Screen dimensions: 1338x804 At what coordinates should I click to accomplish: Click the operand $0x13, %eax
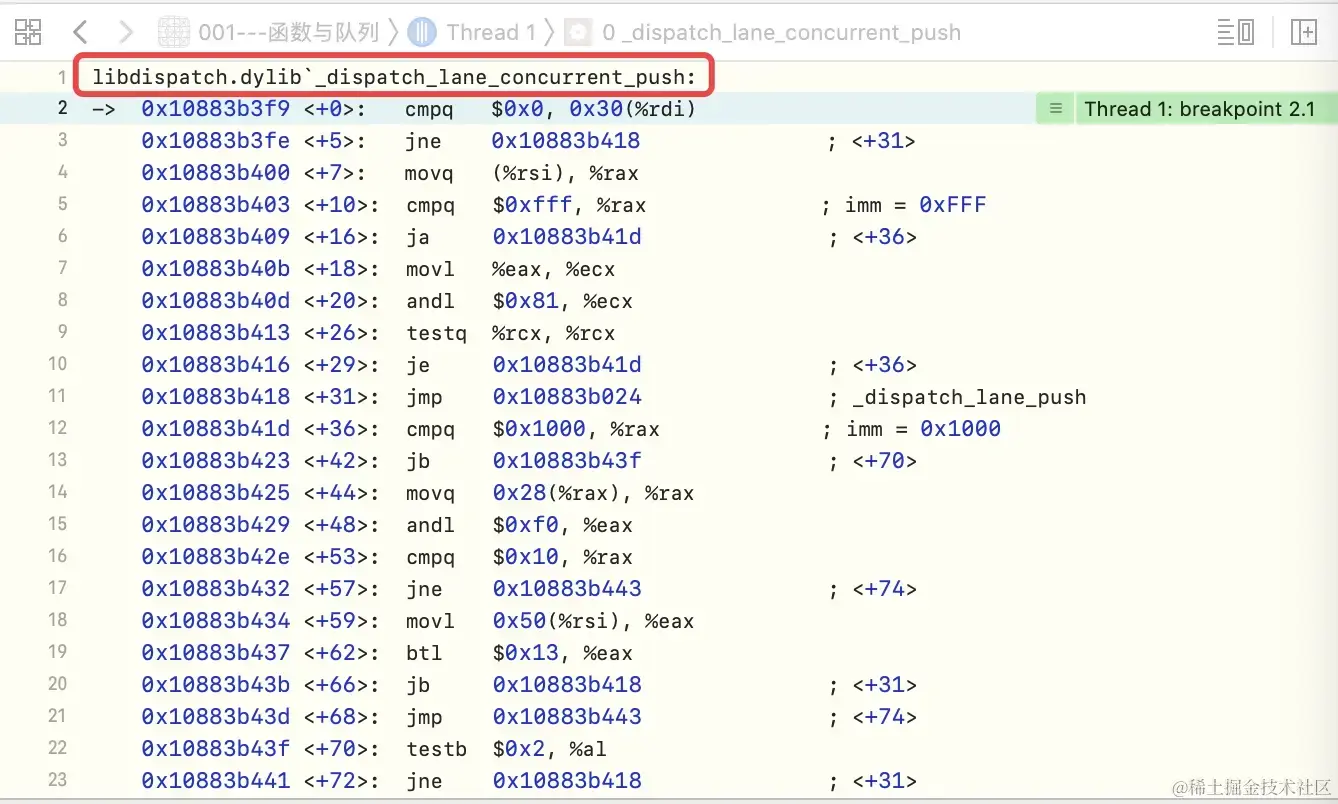pyautogui.click(x=562, y=653)
